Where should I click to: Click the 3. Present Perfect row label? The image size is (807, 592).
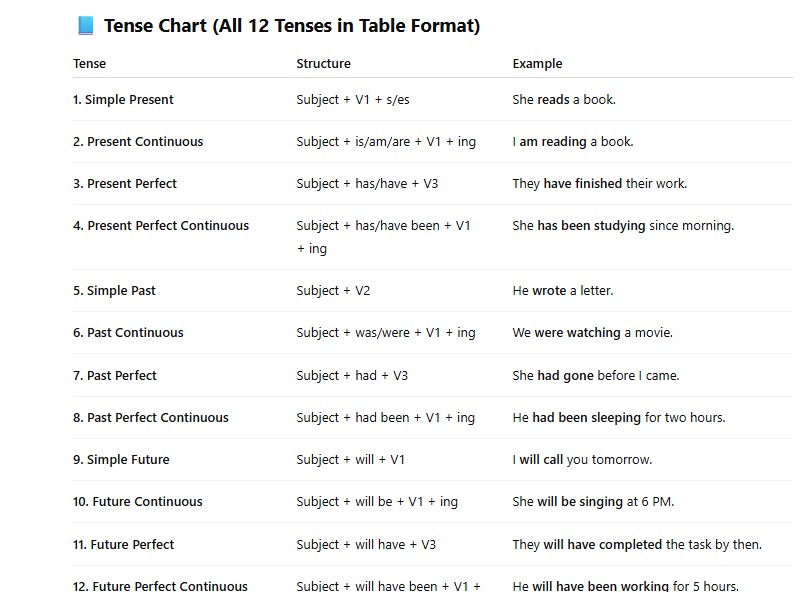coord(125,184)
